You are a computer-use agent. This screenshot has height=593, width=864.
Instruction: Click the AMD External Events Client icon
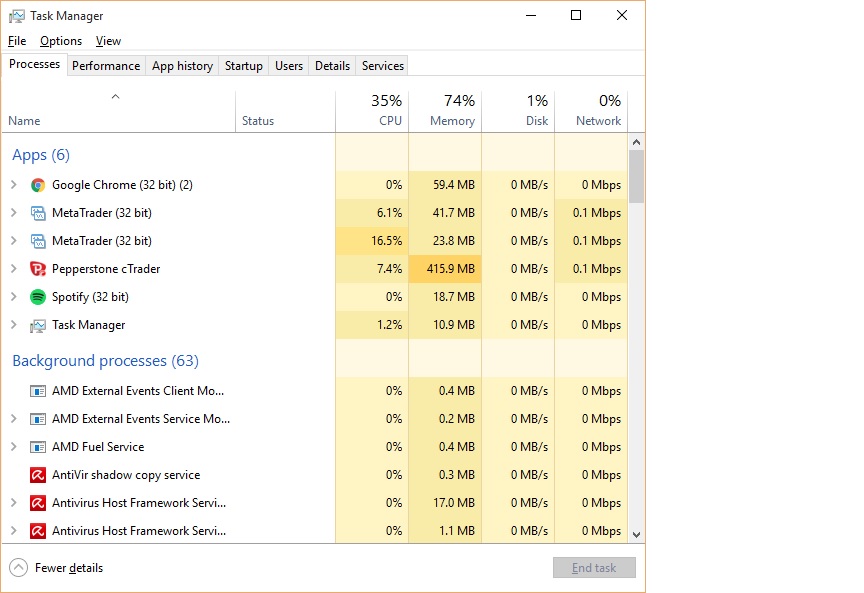point(37,391)
